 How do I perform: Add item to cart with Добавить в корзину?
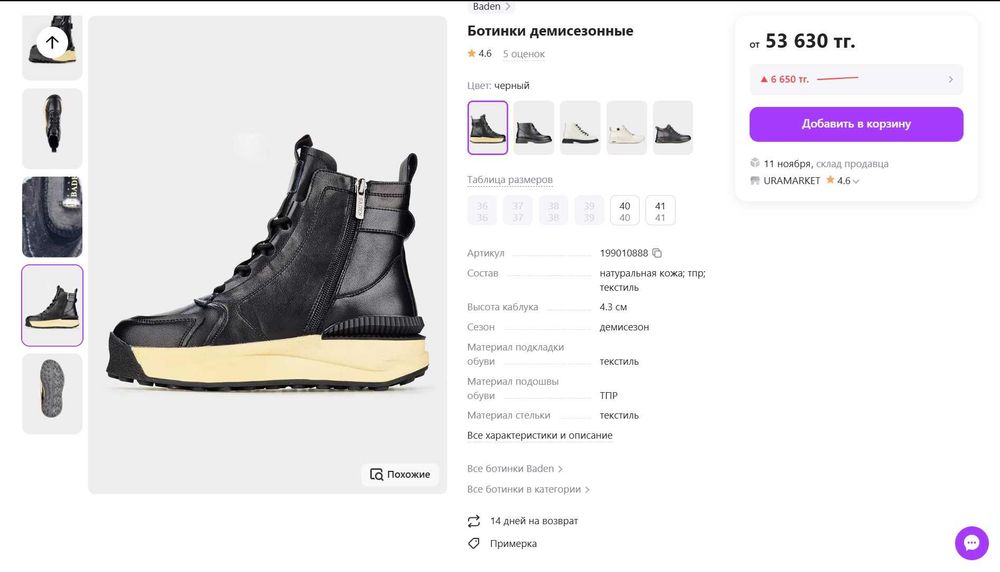click(856, 124)
